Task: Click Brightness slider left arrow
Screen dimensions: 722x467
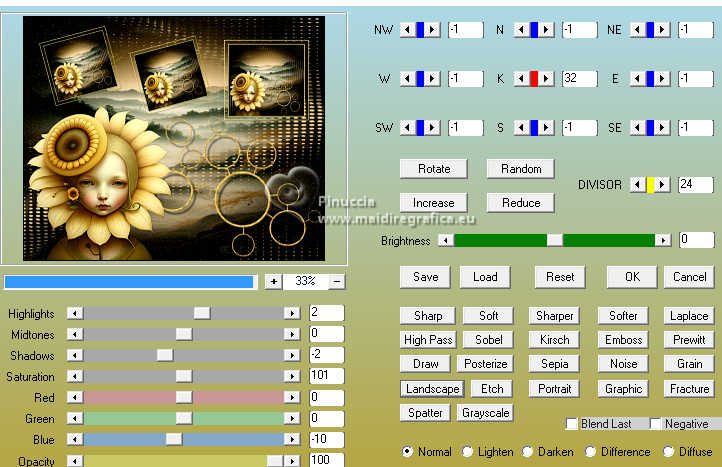Action: coord(445,240)
